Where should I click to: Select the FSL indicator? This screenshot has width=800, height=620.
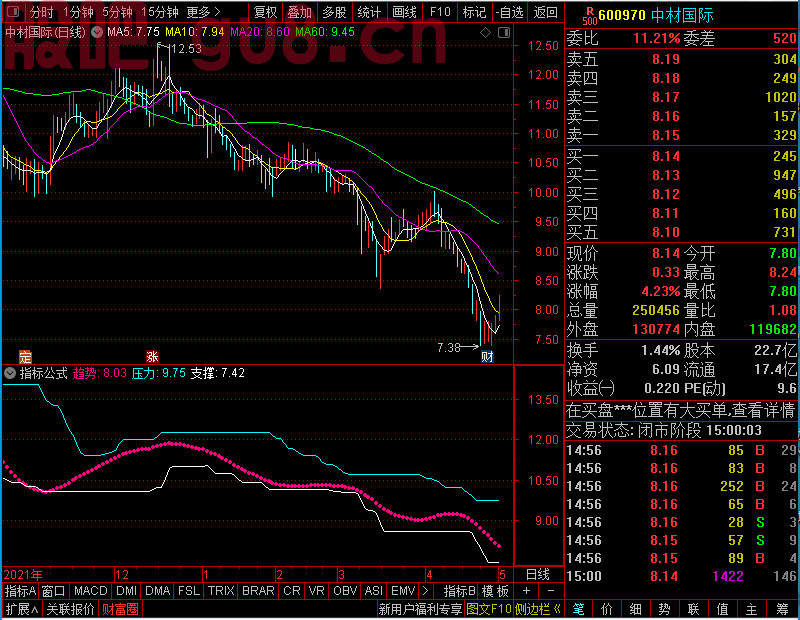point(189,591)
